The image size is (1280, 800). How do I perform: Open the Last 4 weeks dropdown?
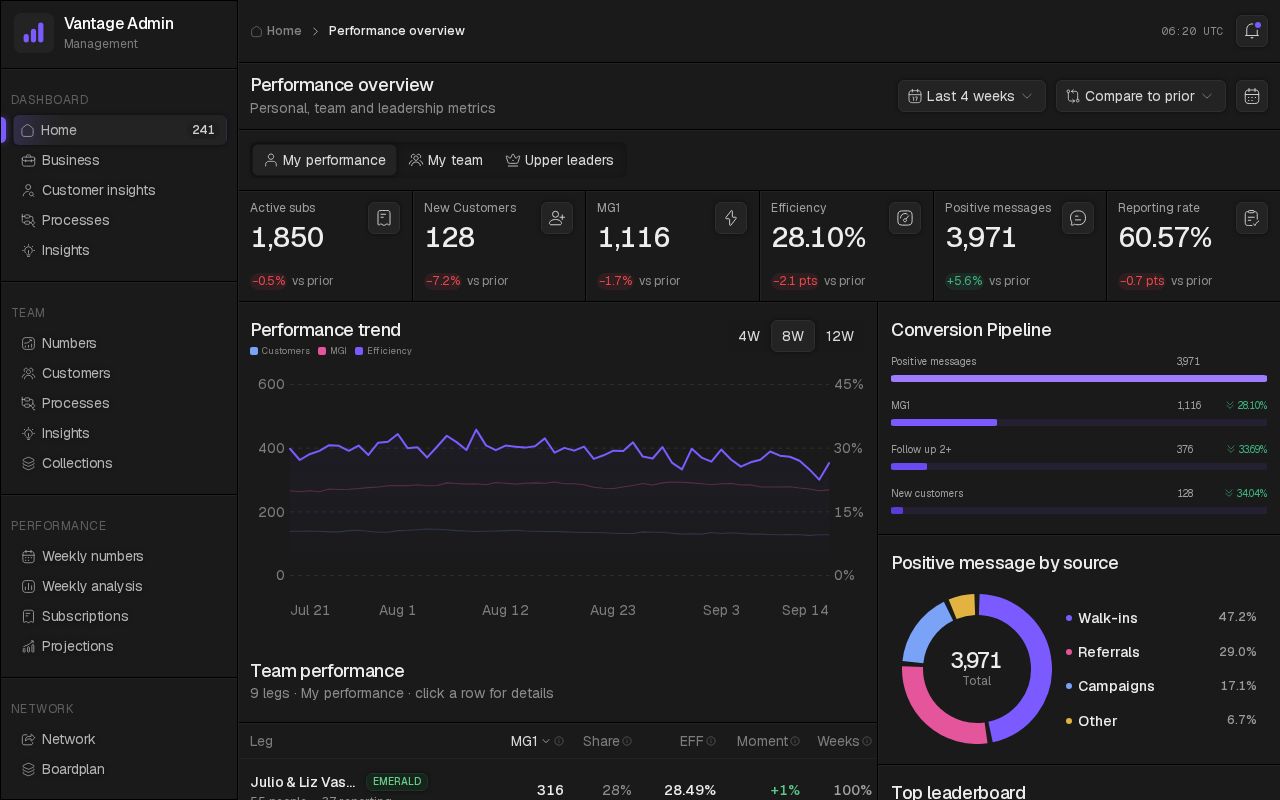click(972, 96)
